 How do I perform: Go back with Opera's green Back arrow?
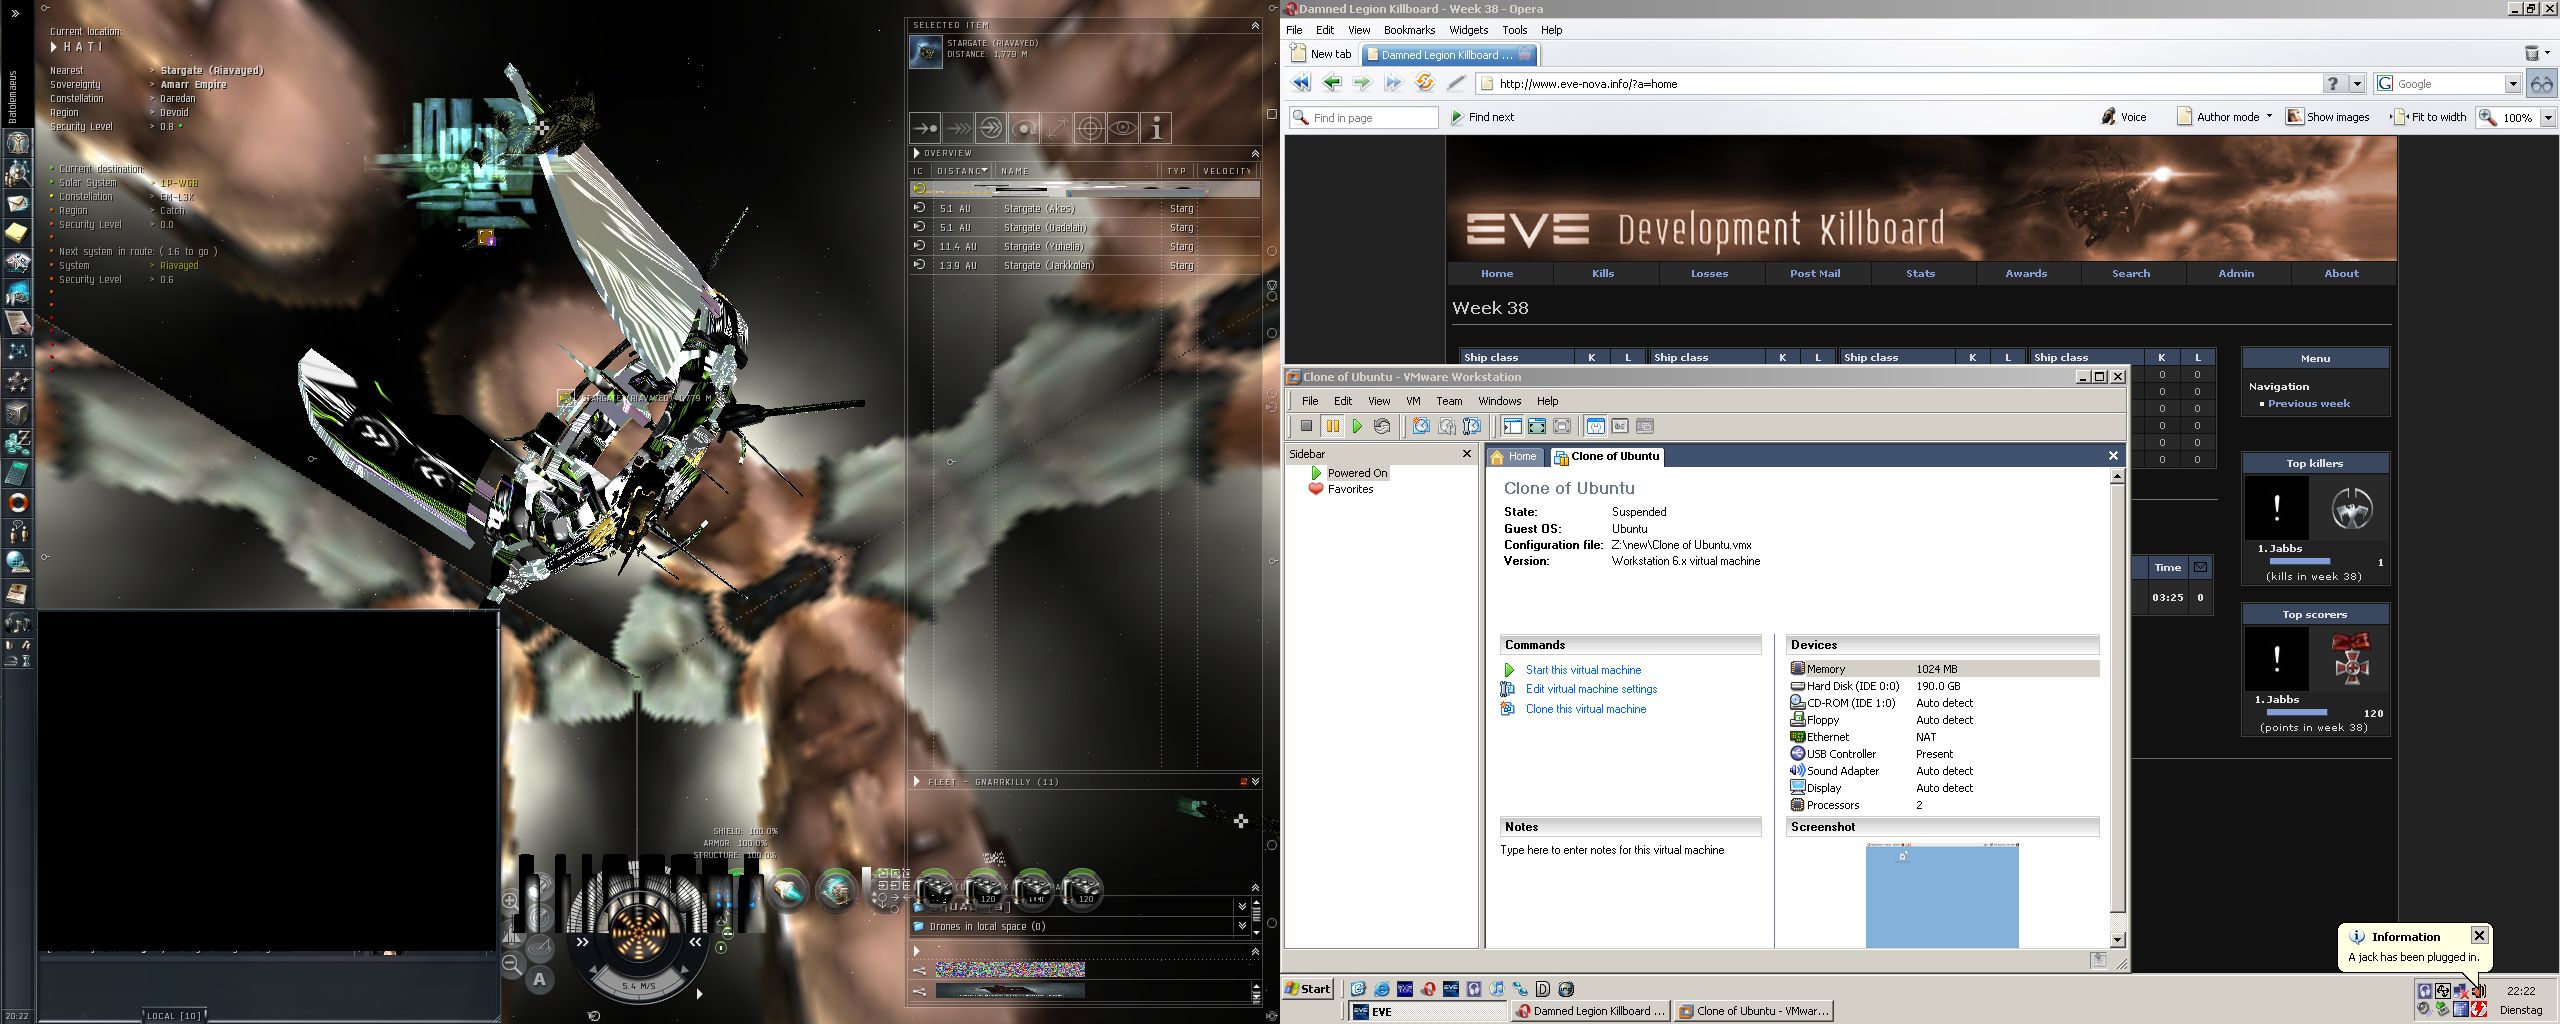click(1332, 83)
